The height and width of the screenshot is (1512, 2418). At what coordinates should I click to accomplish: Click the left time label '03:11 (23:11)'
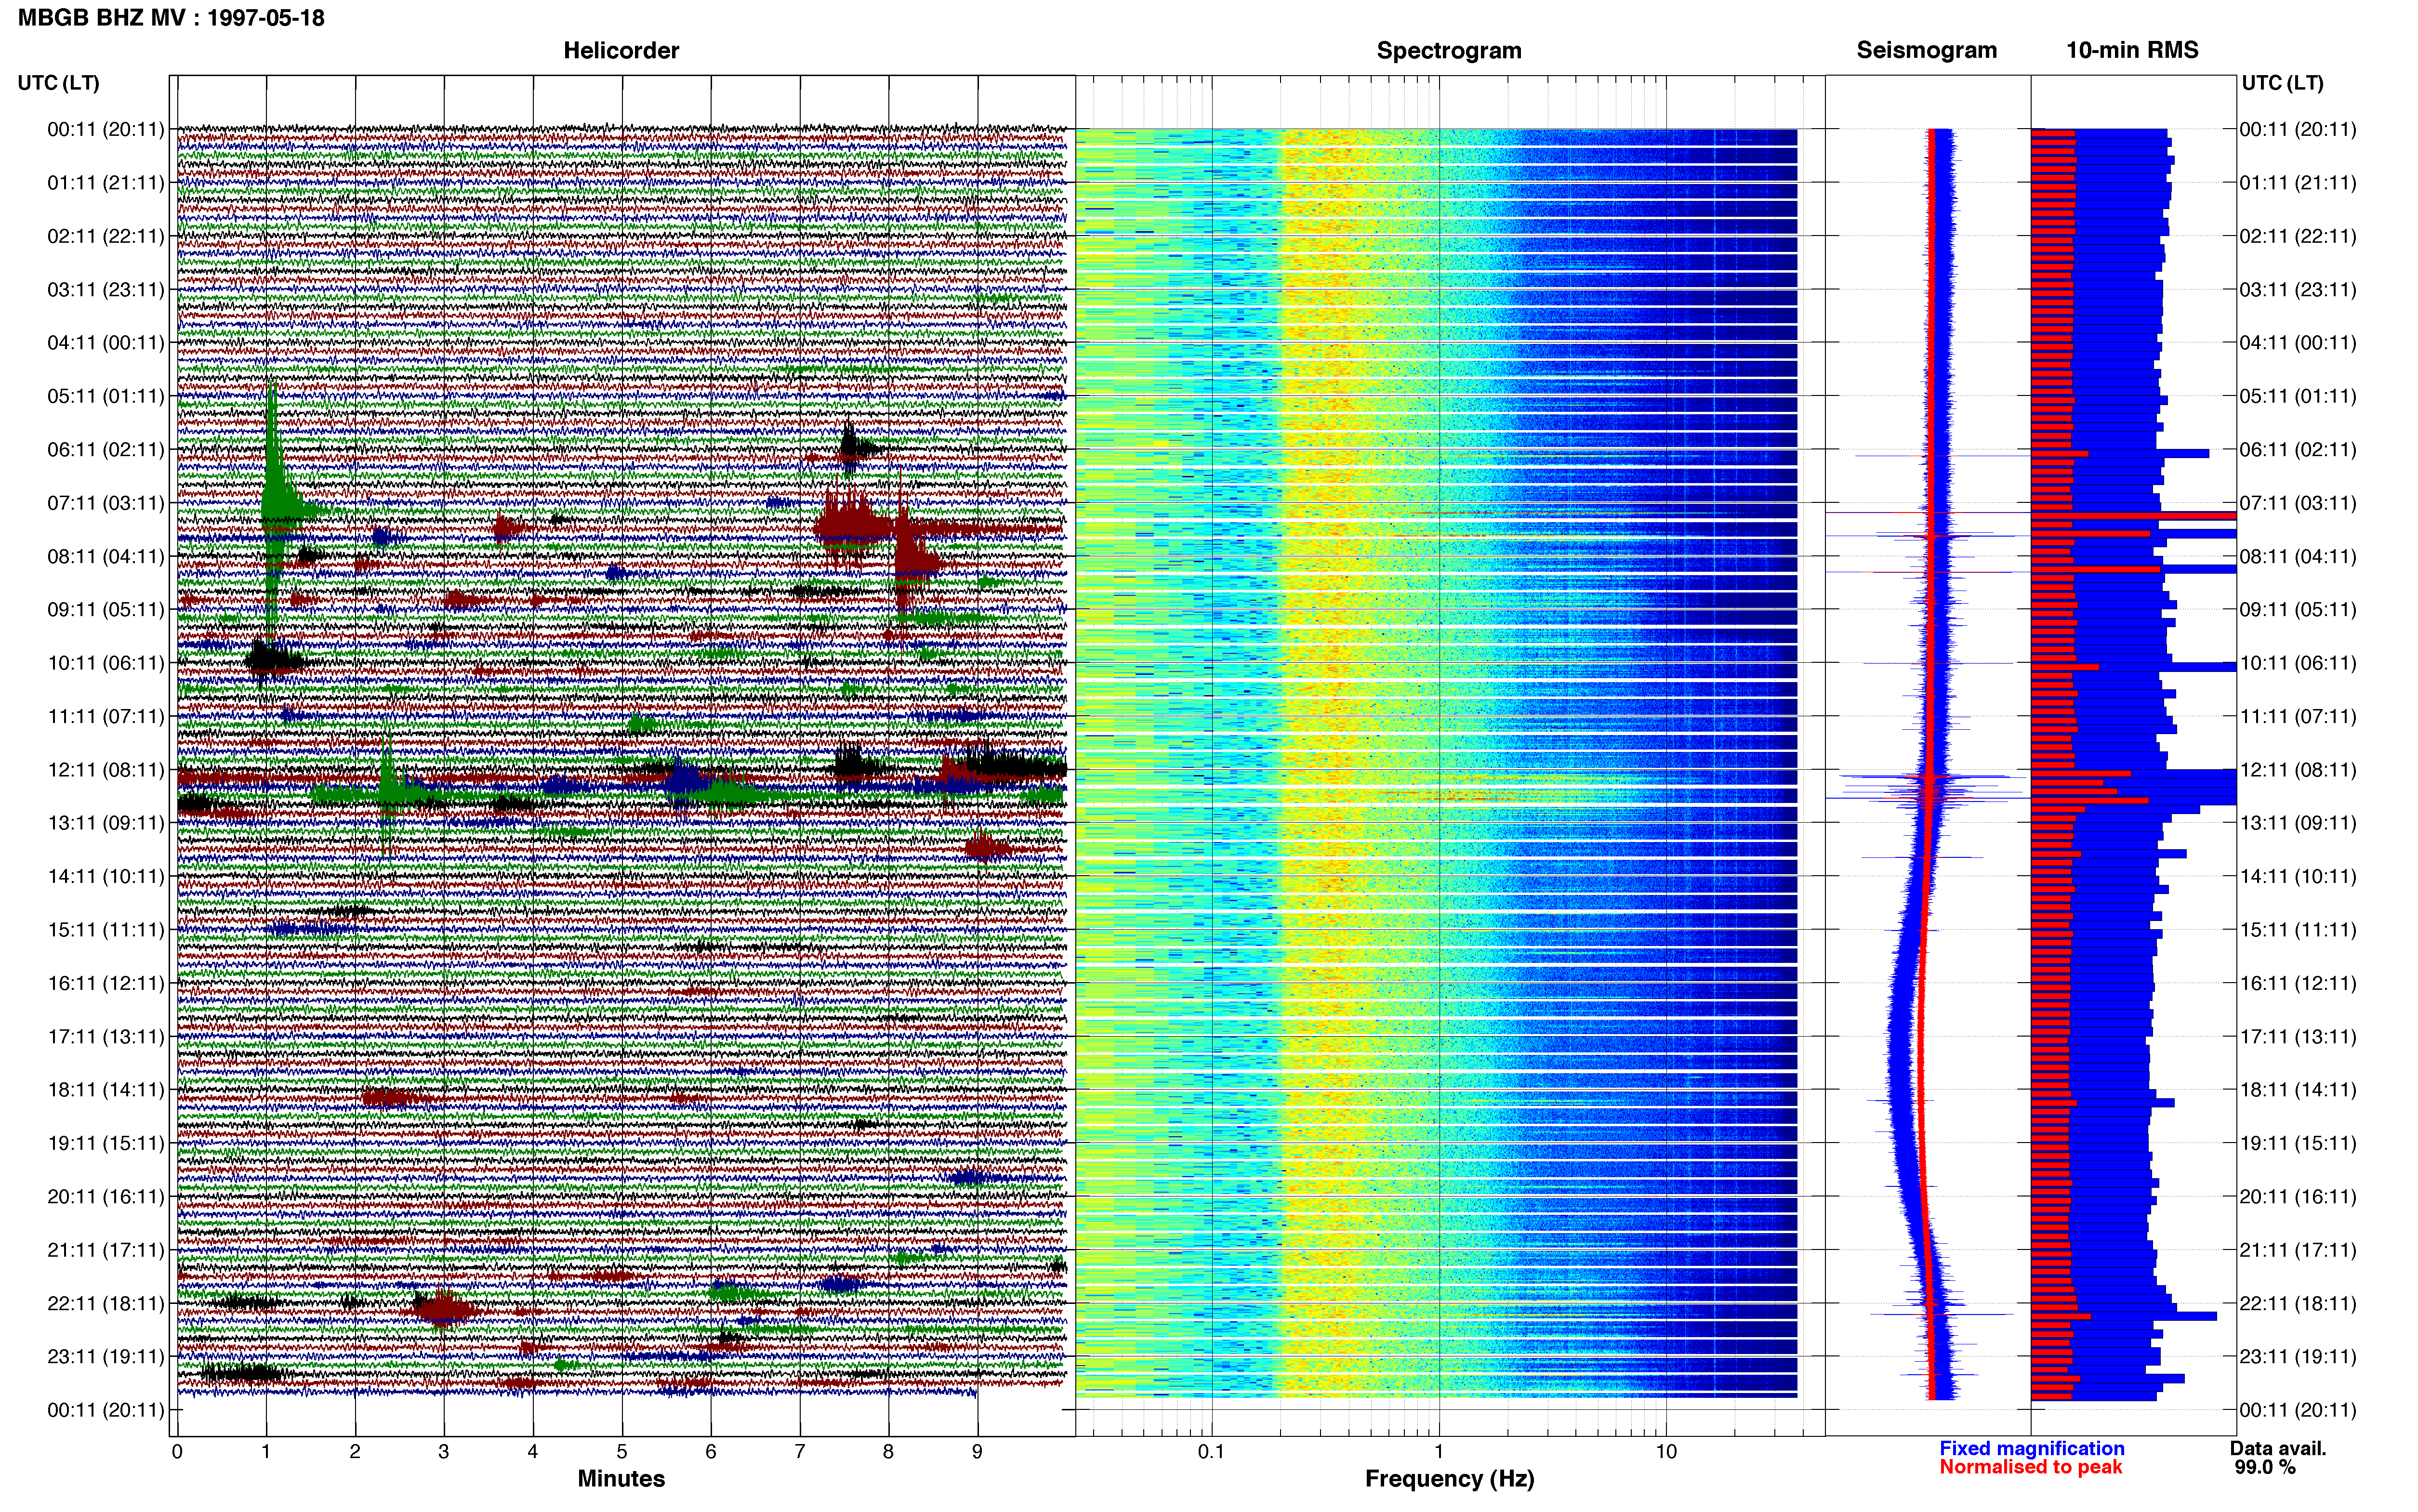pyautogui.click(x=106, y=290)
